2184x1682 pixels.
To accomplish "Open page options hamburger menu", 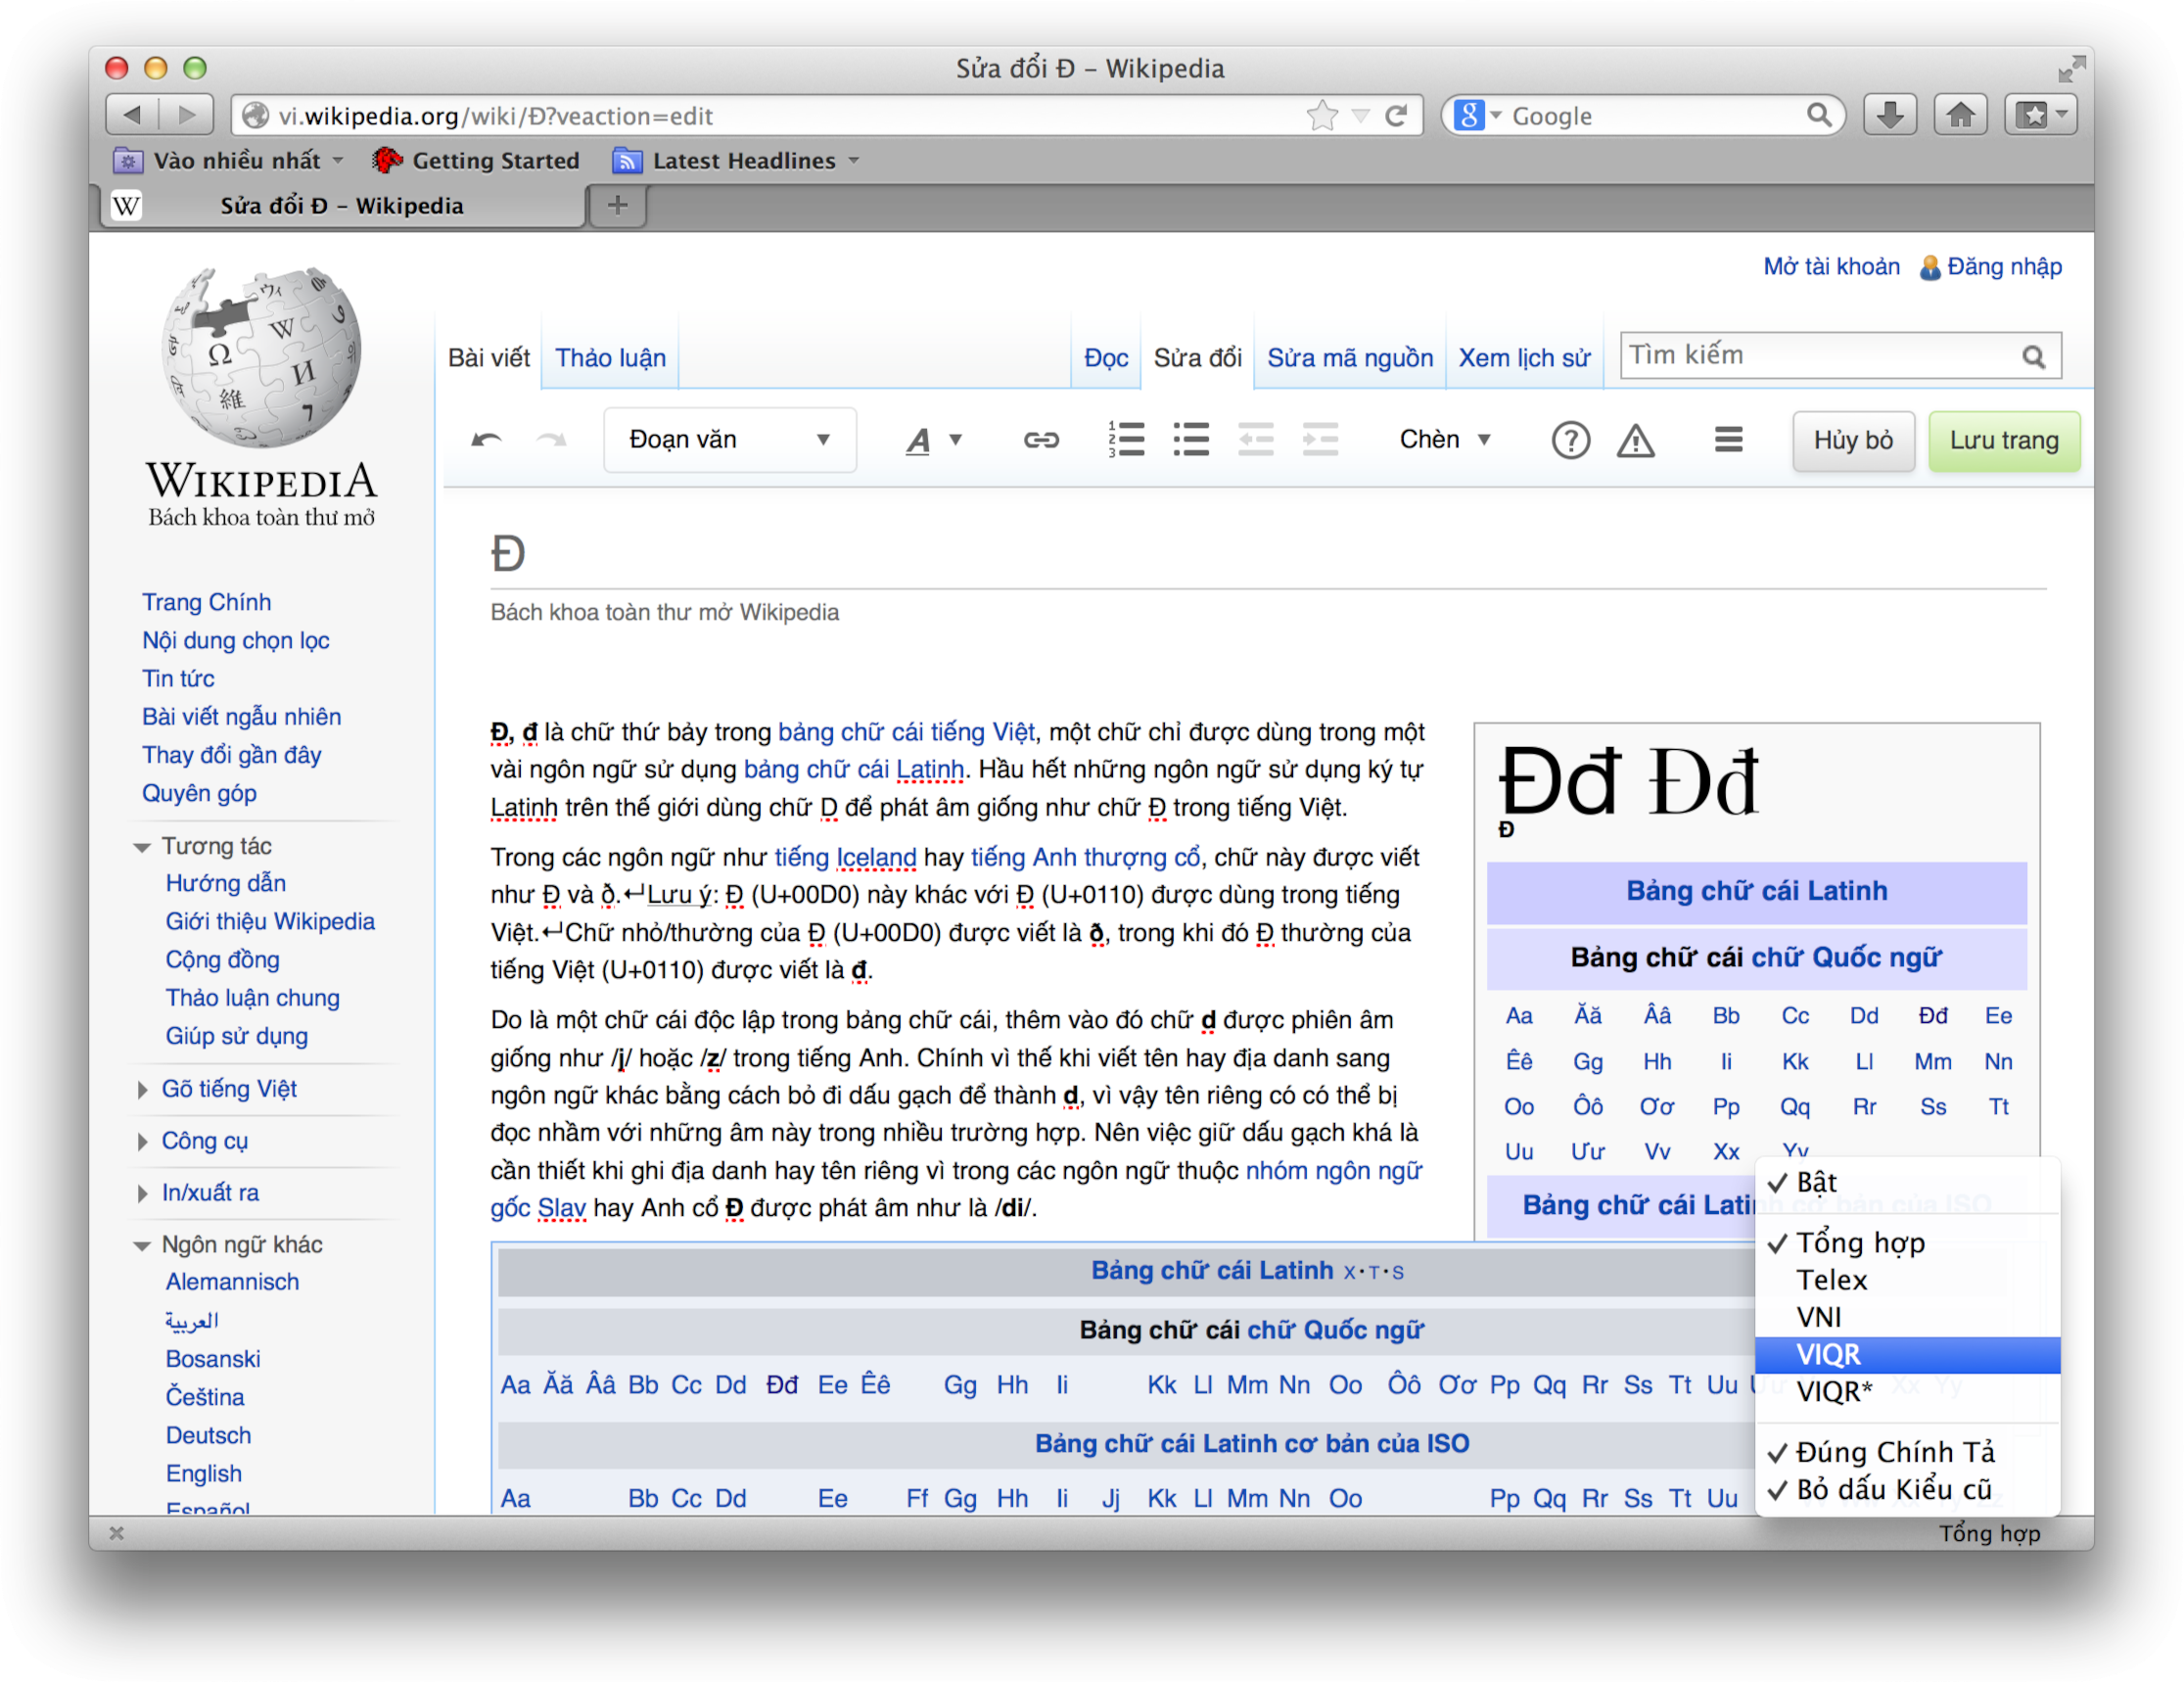I will pyautogui.click(x=1728, y=439).
